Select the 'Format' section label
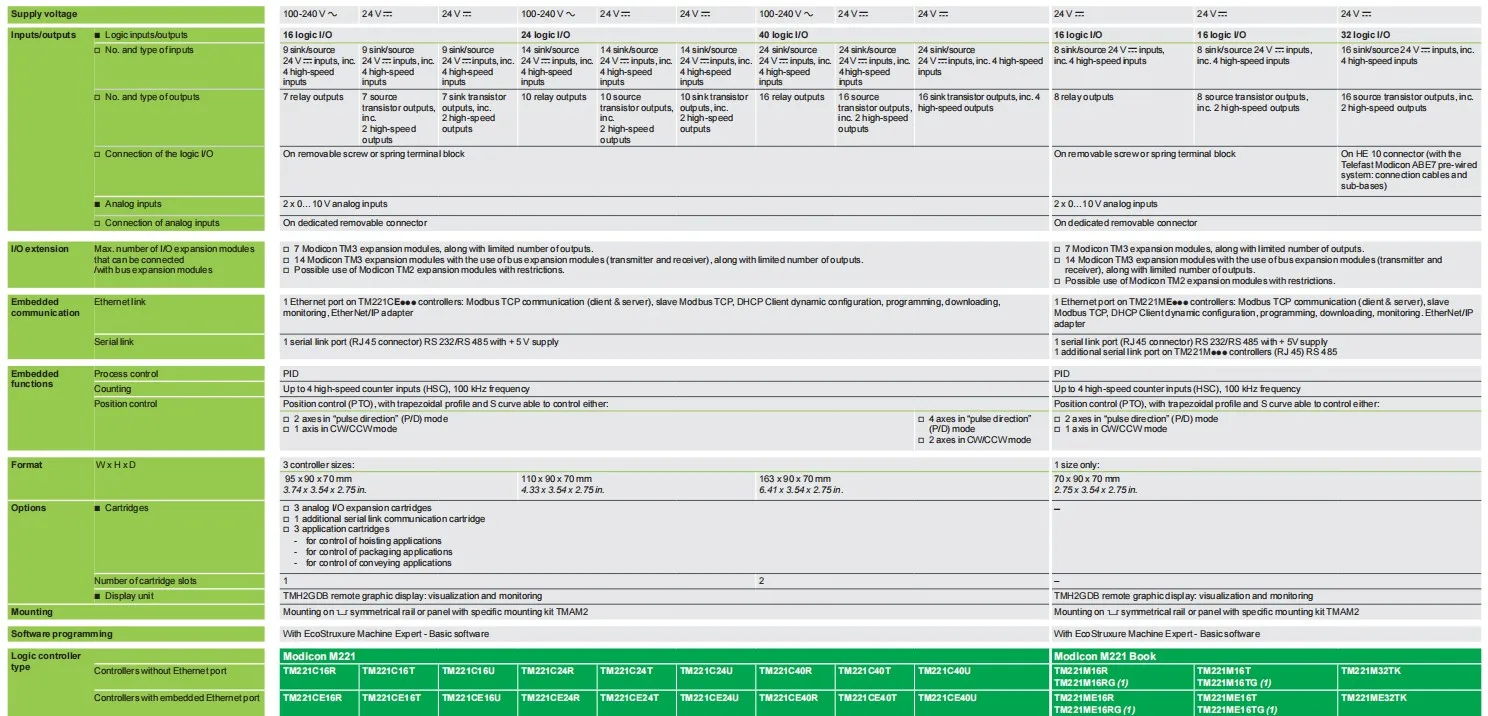The height and width of the screenshot is (716, 1488). coord(26,465)
